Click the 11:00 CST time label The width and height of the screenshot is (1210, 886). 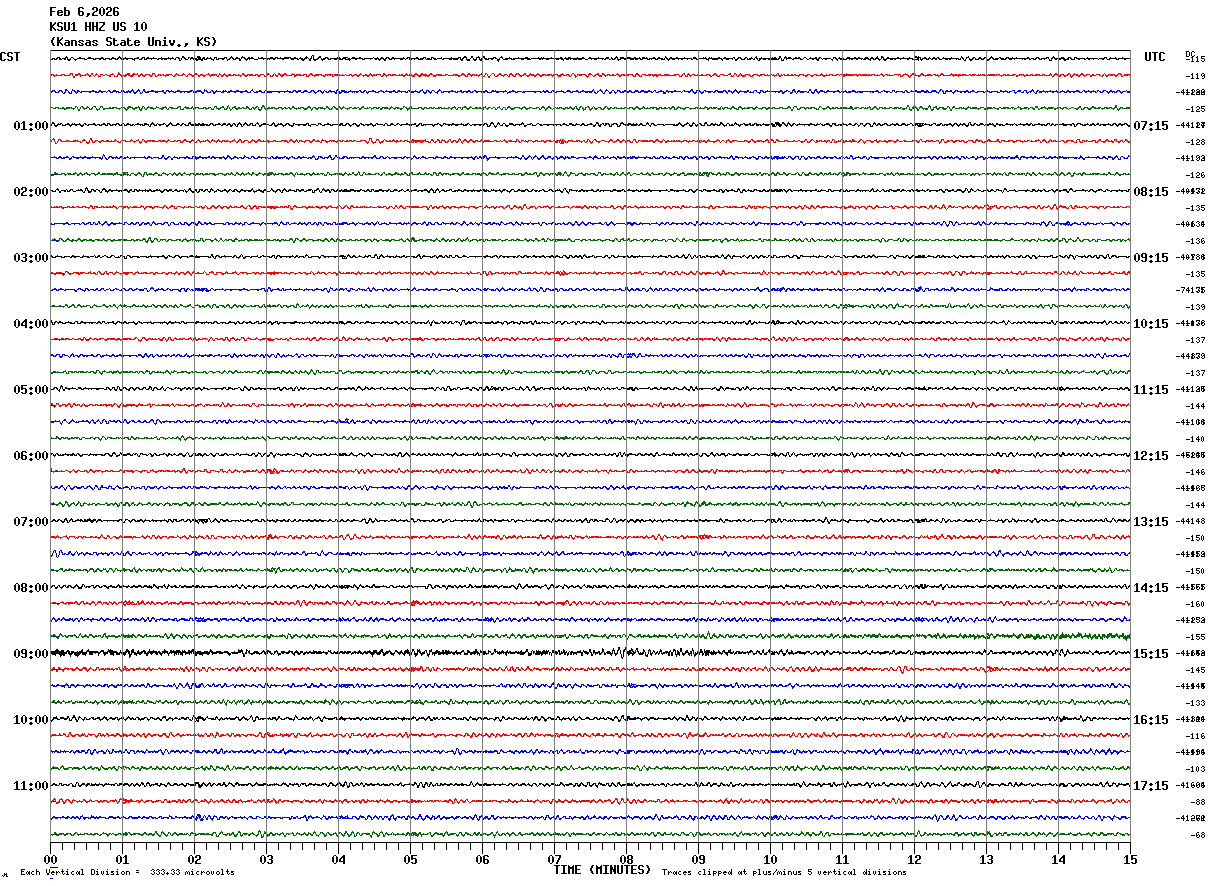(x=30, y=786)
